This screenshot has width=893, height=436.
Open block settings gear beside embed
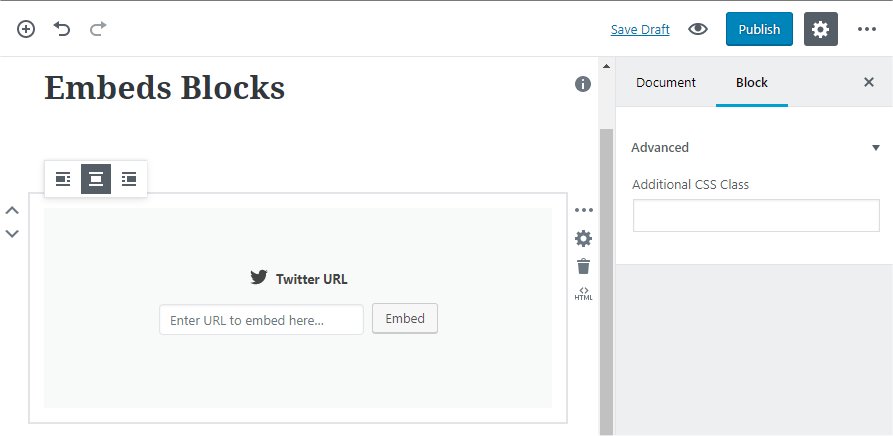[584, 238]
